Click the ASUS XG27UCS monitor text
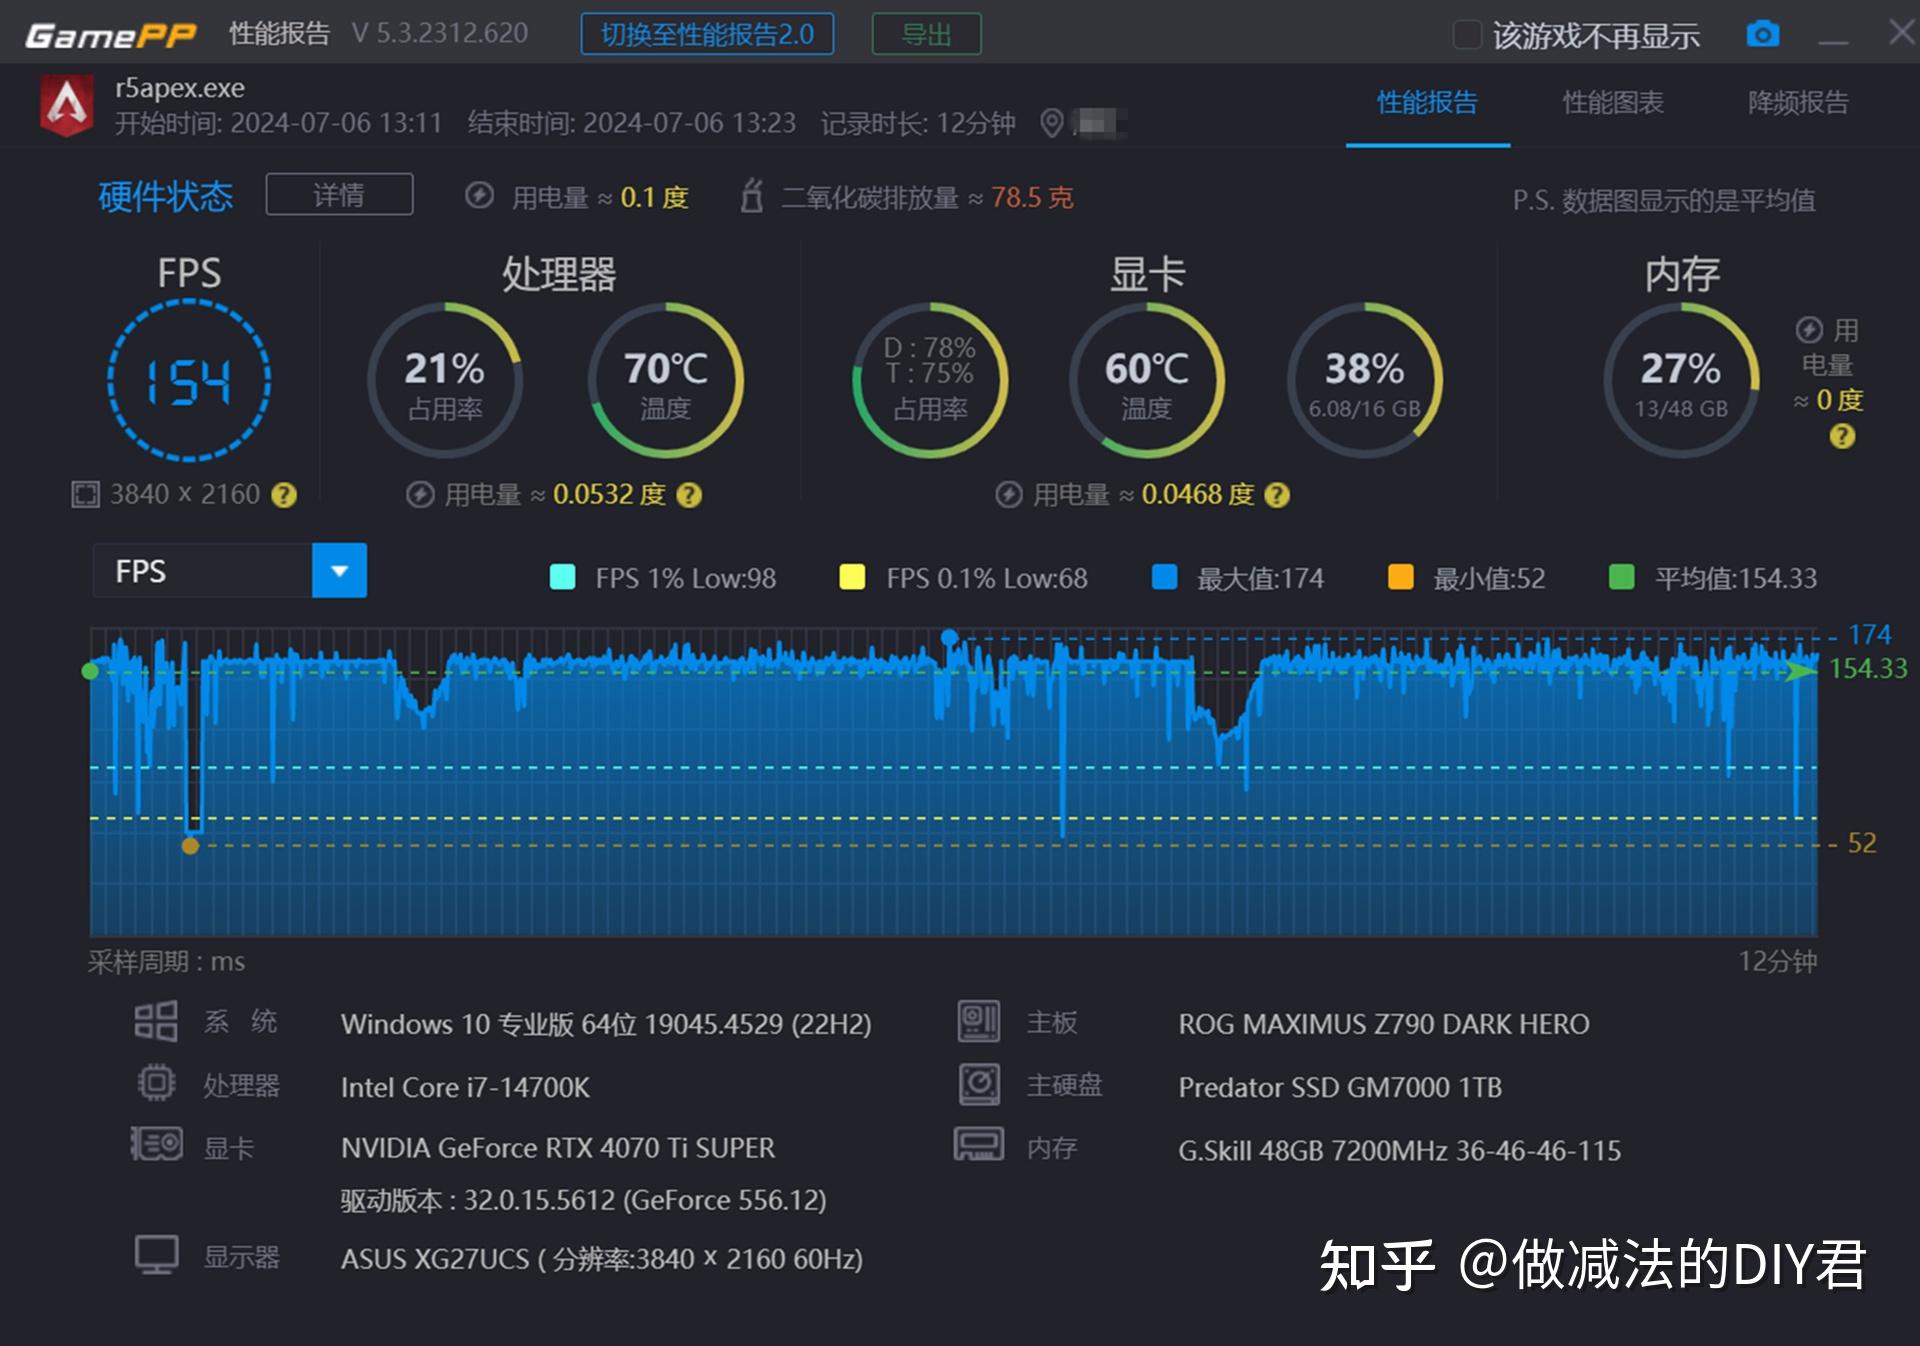Viewport: 1920px width, 1346px height. click(x=601, y=1259)
